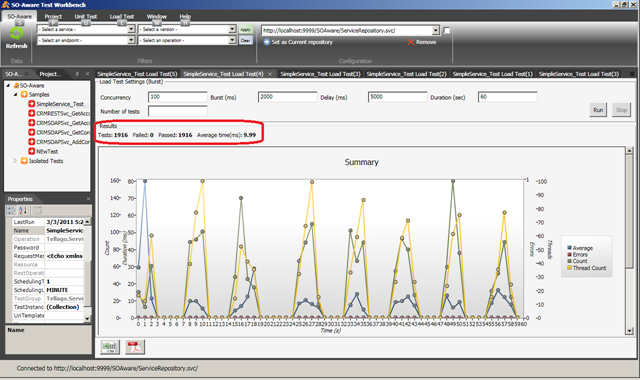640x380 pixels.
Task: Open the Help menu
Action: click(185, 16)
